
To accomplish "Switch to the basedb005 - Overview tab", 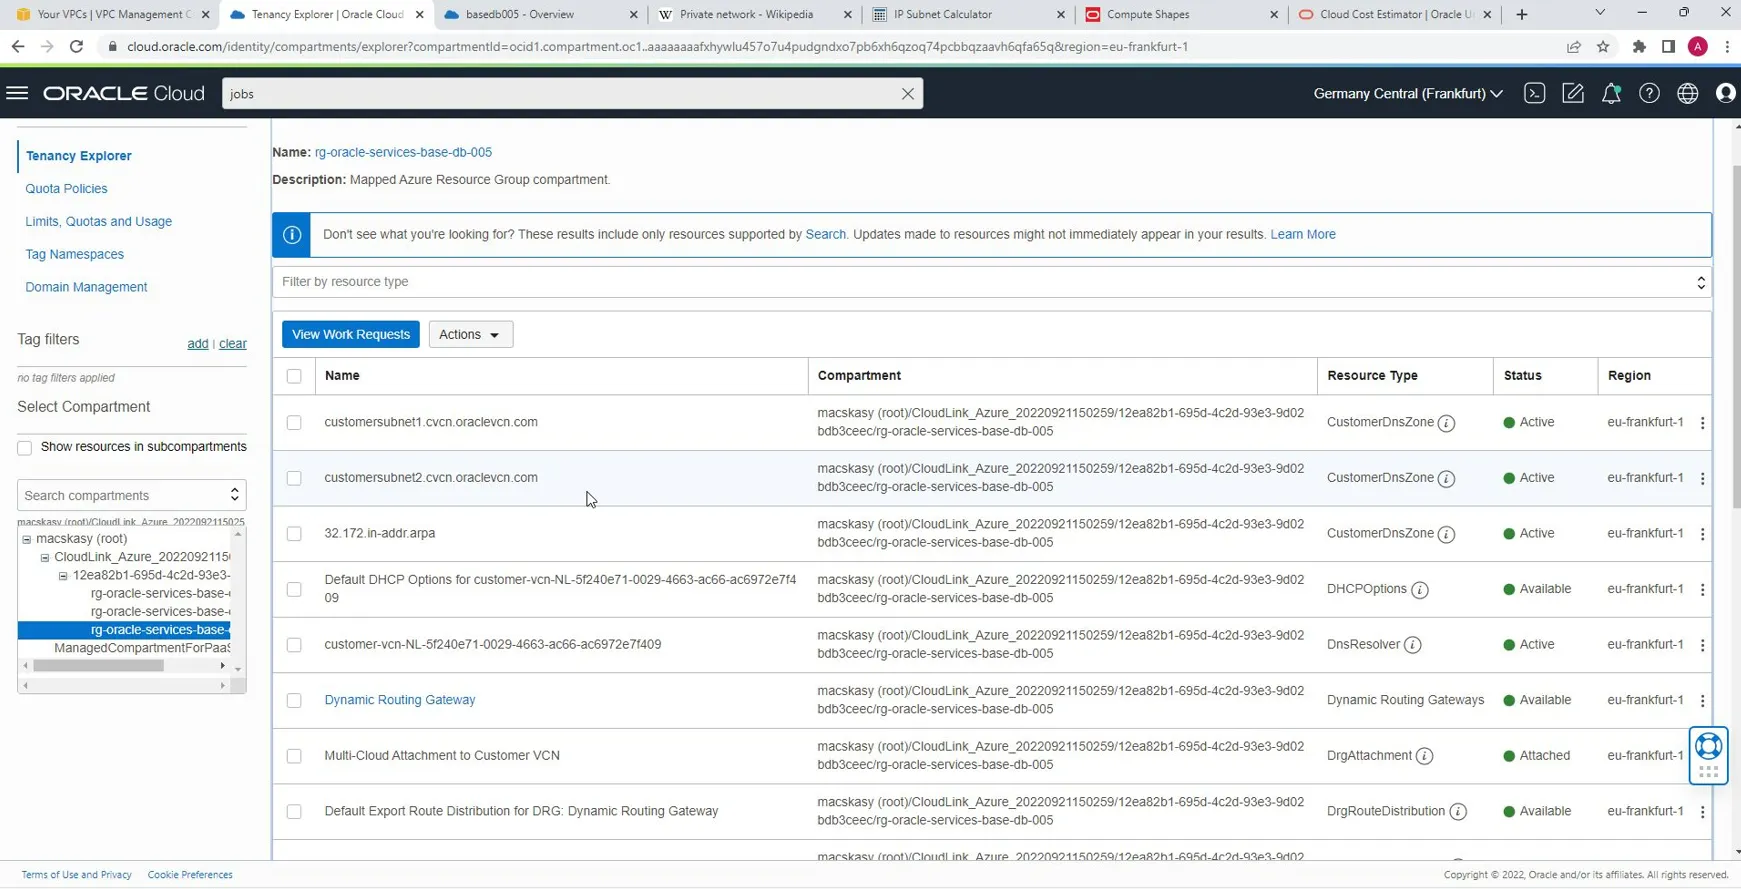I will [x=540, y=14].
